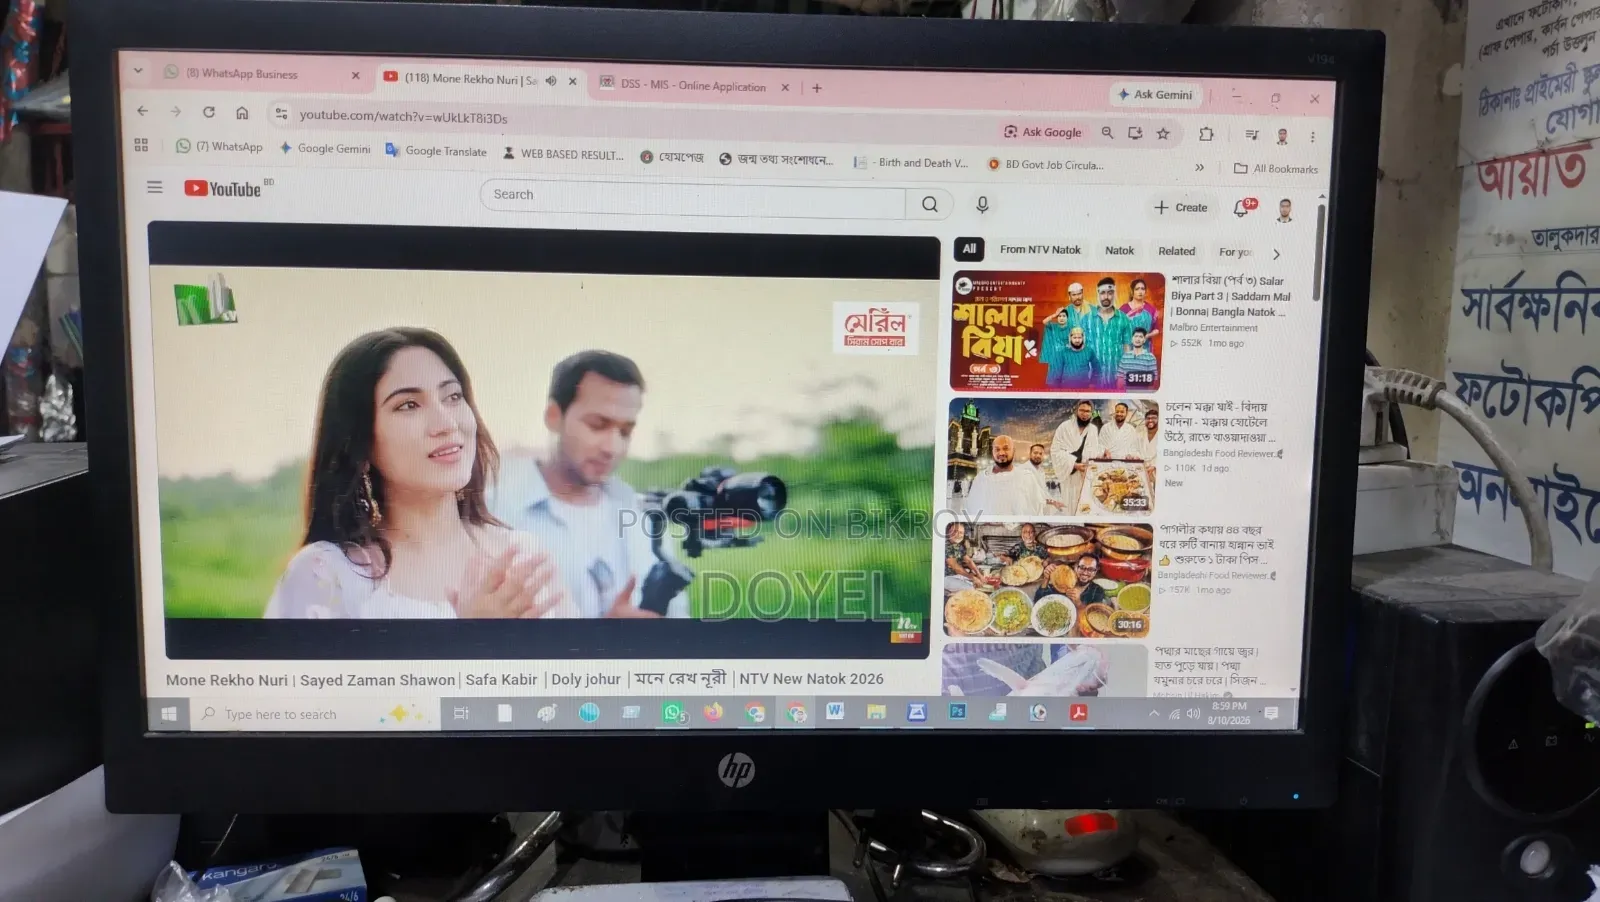The image size is (1600, 902).
Task: Start voice search with microphone icon
Action: pyautogui.click(x=982, y=204)
